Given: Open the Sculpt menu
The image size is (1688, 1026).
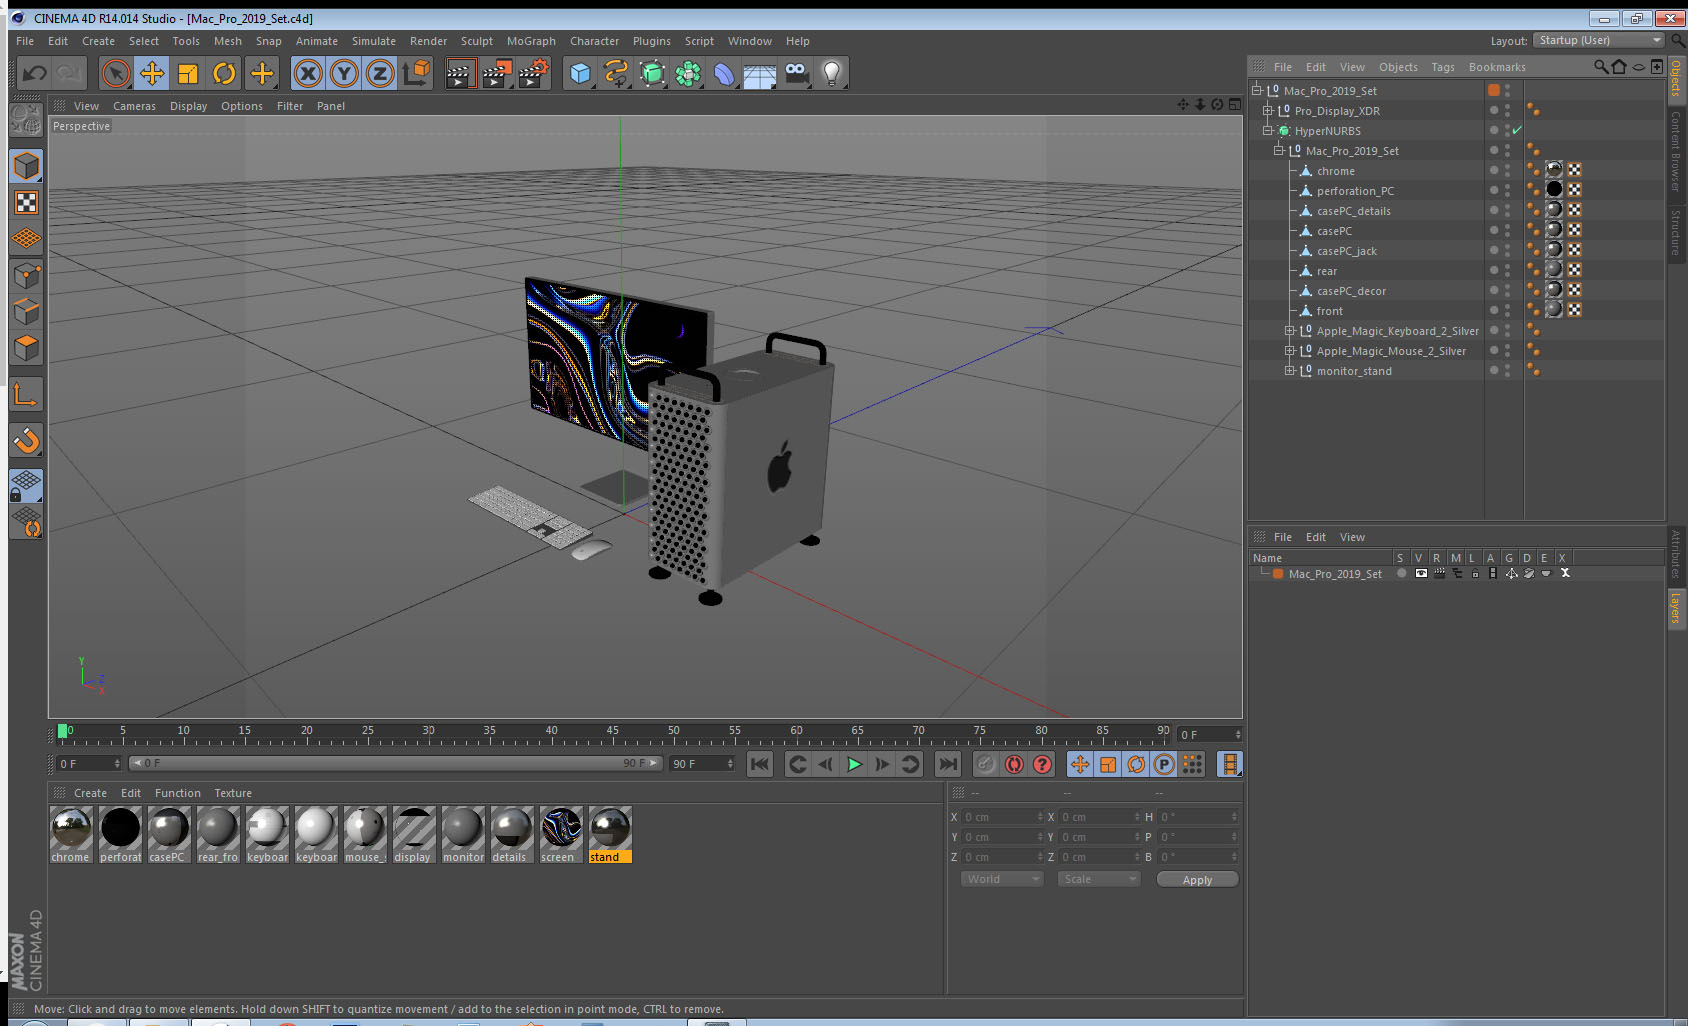Looking at the screenshot, I should (476, 41).
